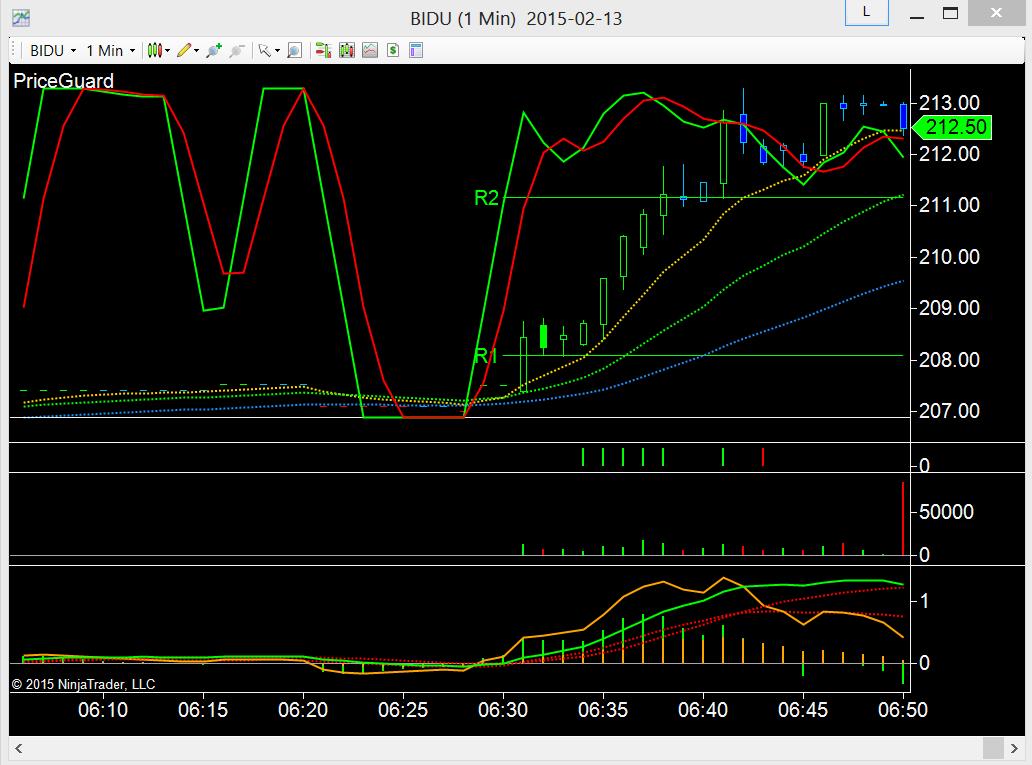Image resolution: width=1032 pixels, height=765 pixels.
Task: Open the data box magnifier icon
Action: click(x=294, y=51)
